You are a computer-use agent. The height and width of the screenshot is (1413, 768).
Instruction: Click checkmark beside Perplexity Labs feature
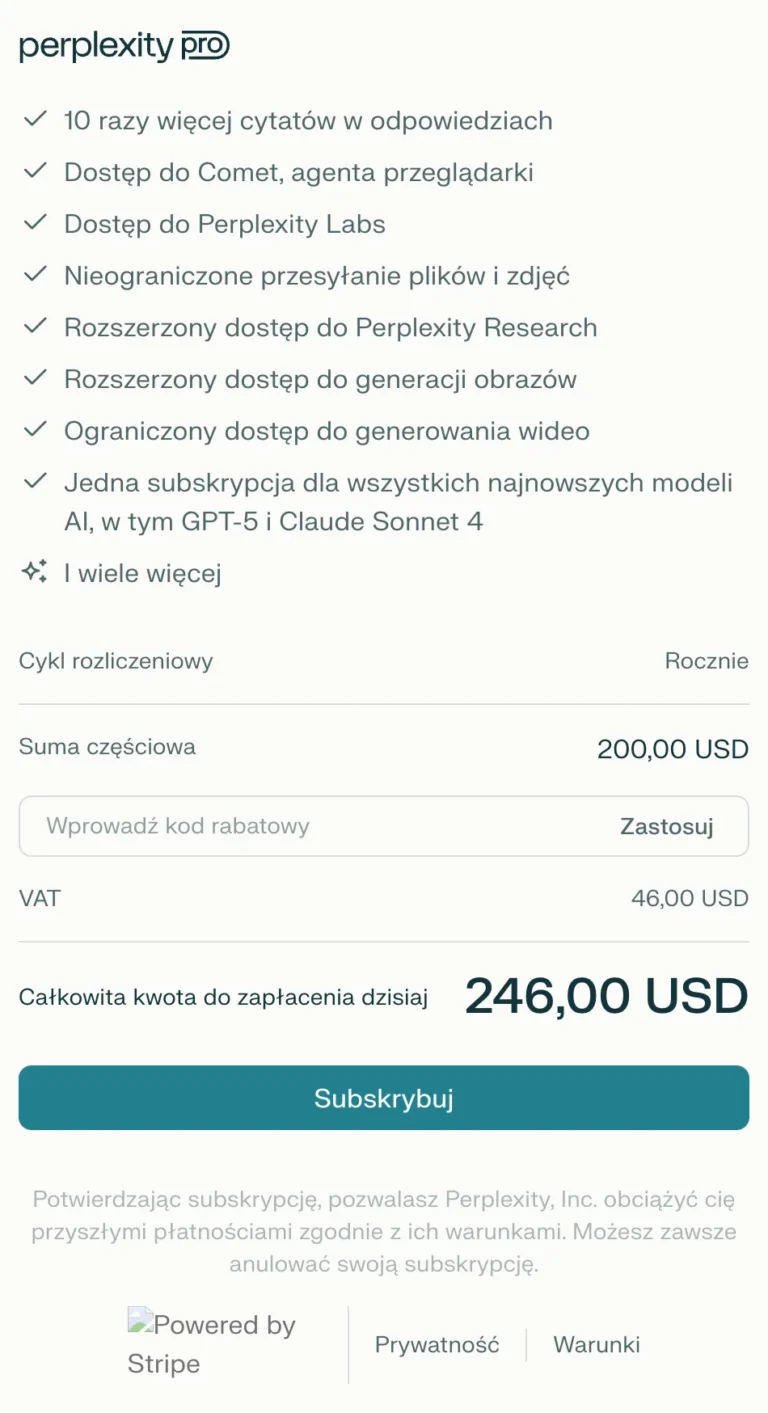(35, 224)
